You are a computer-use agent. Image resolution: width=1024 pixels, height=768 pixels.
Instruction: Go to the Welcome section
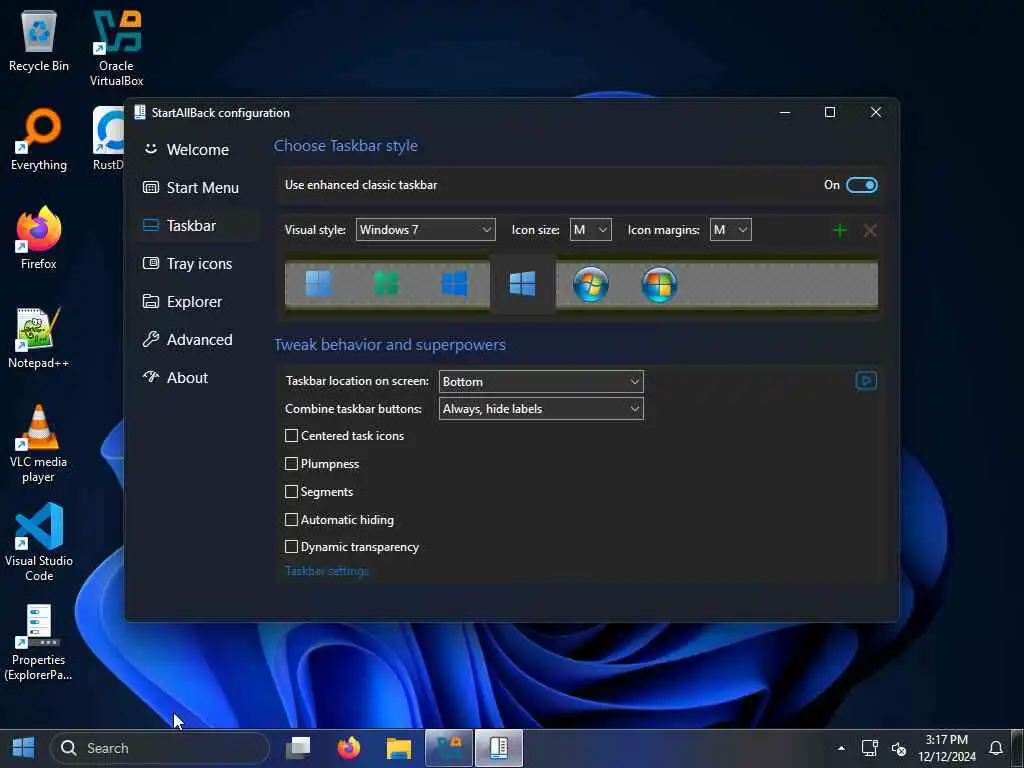(x=196, y=150)
